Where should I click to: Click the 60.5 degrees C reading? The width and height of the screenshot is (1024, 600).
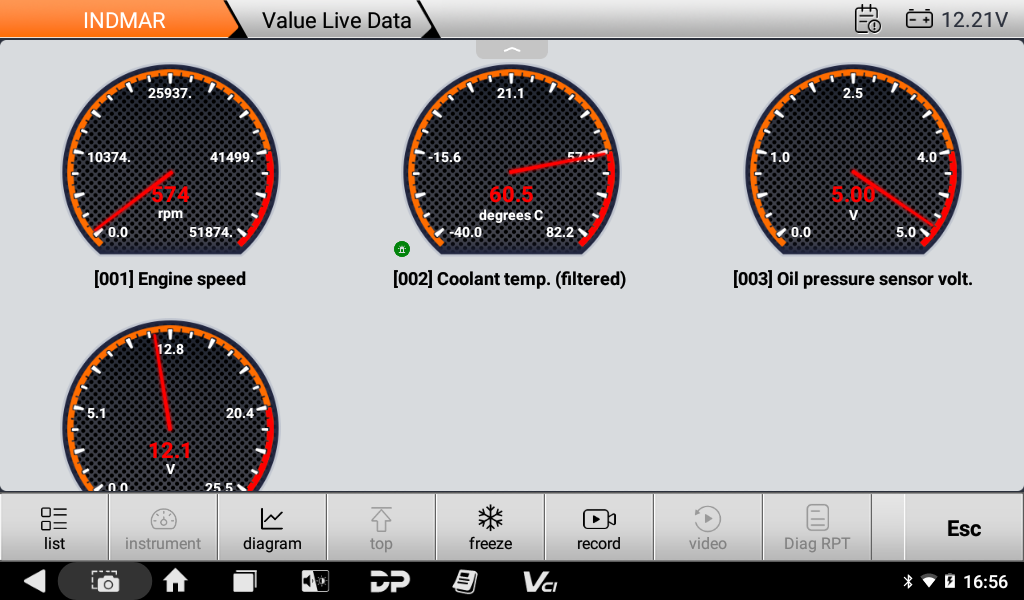coord(511,195)
